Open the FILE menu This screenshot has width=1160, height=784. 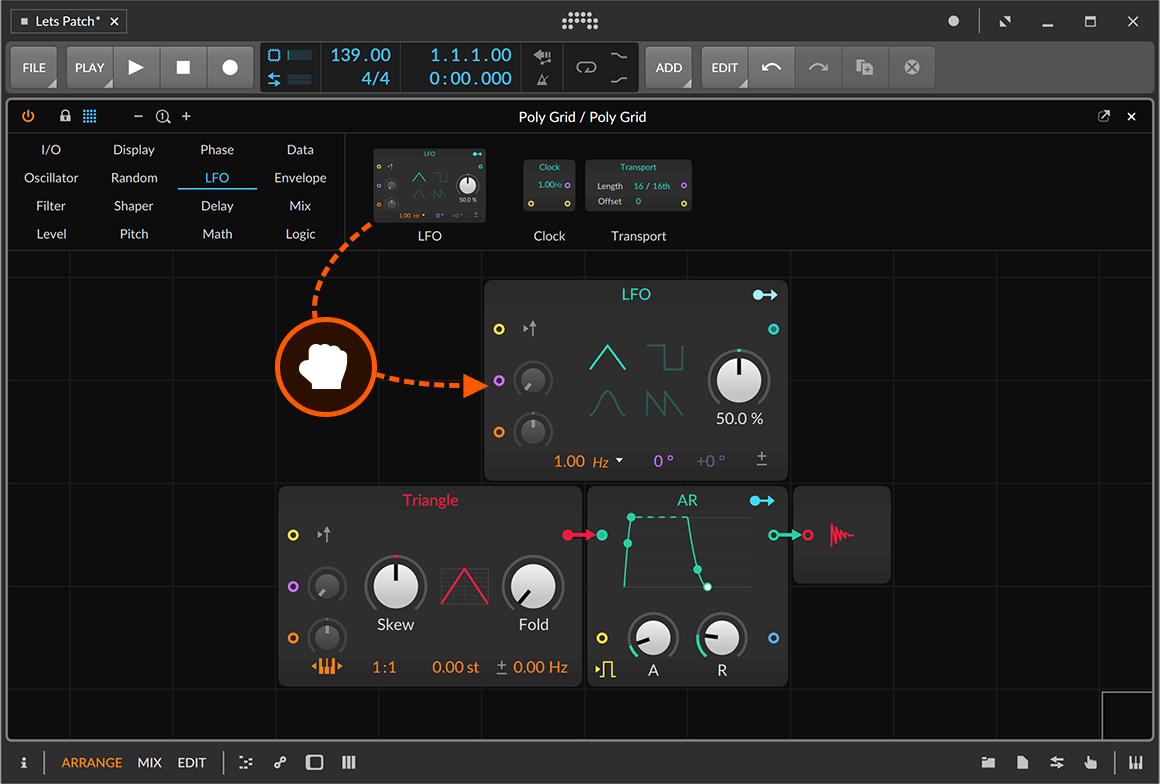(x=34, y=68)
